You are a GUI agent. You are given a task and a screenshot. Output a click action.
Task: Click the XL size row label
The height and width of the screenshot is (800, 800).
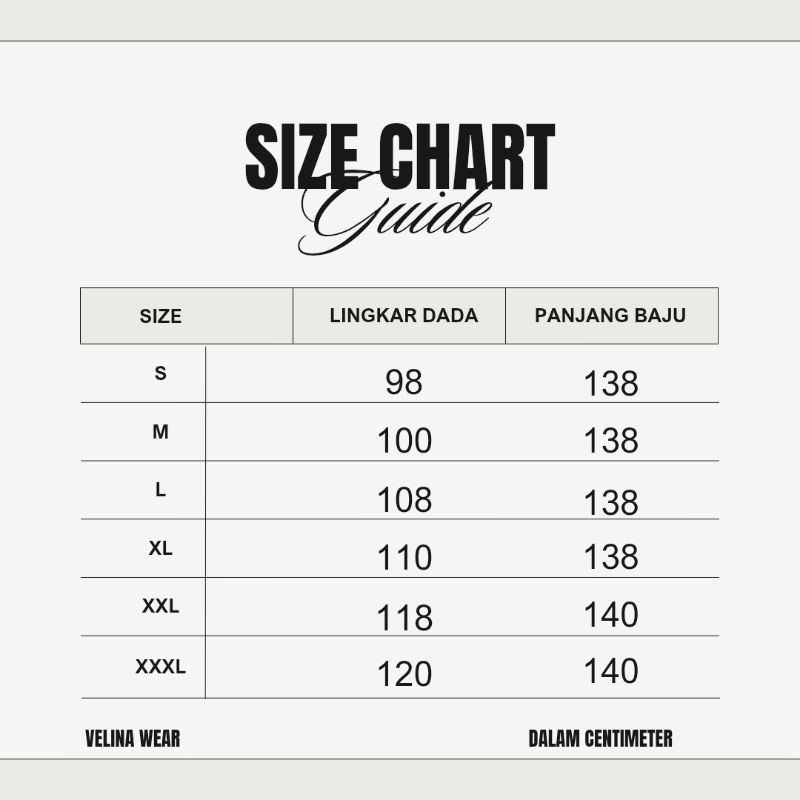161,548
